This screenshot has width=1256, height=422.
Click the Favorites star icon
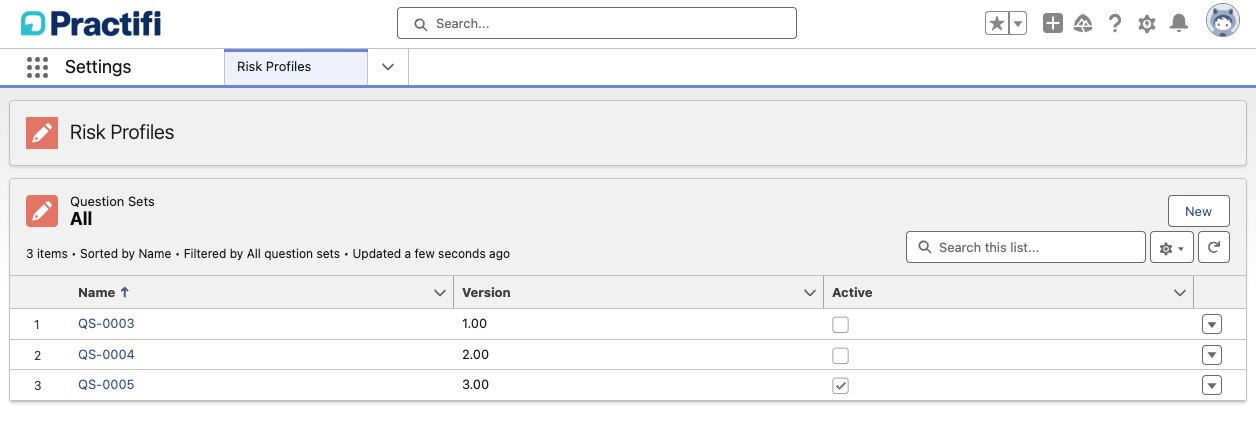coord(997,23)
